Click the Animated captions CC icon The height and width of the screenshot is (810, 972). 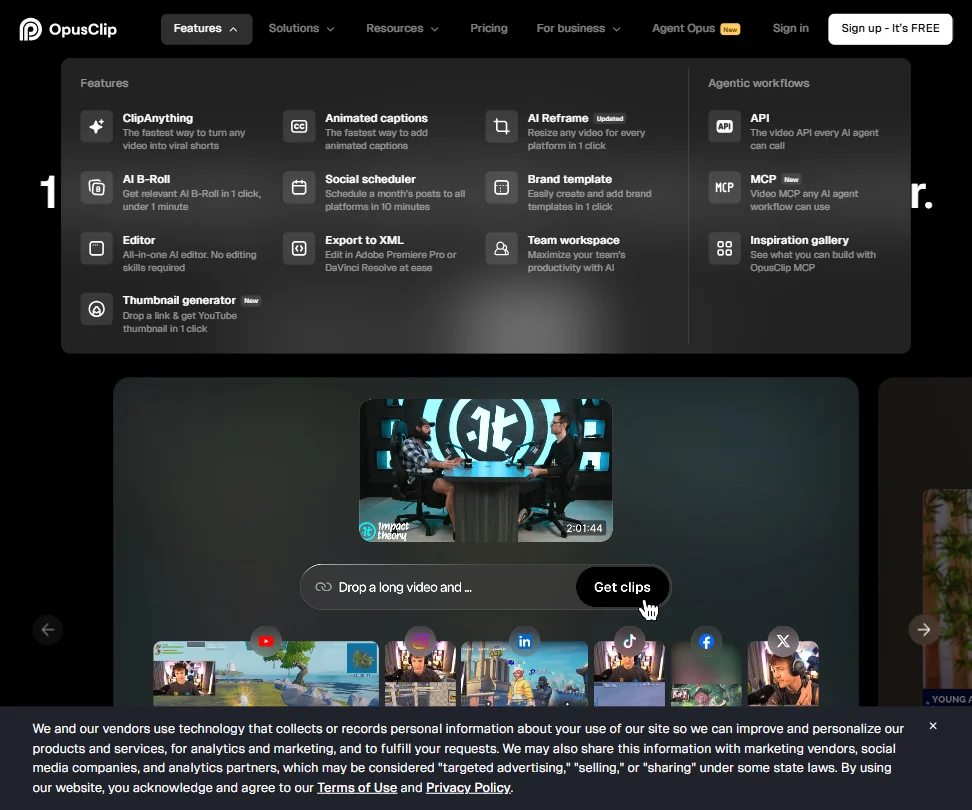click(299, 126)
